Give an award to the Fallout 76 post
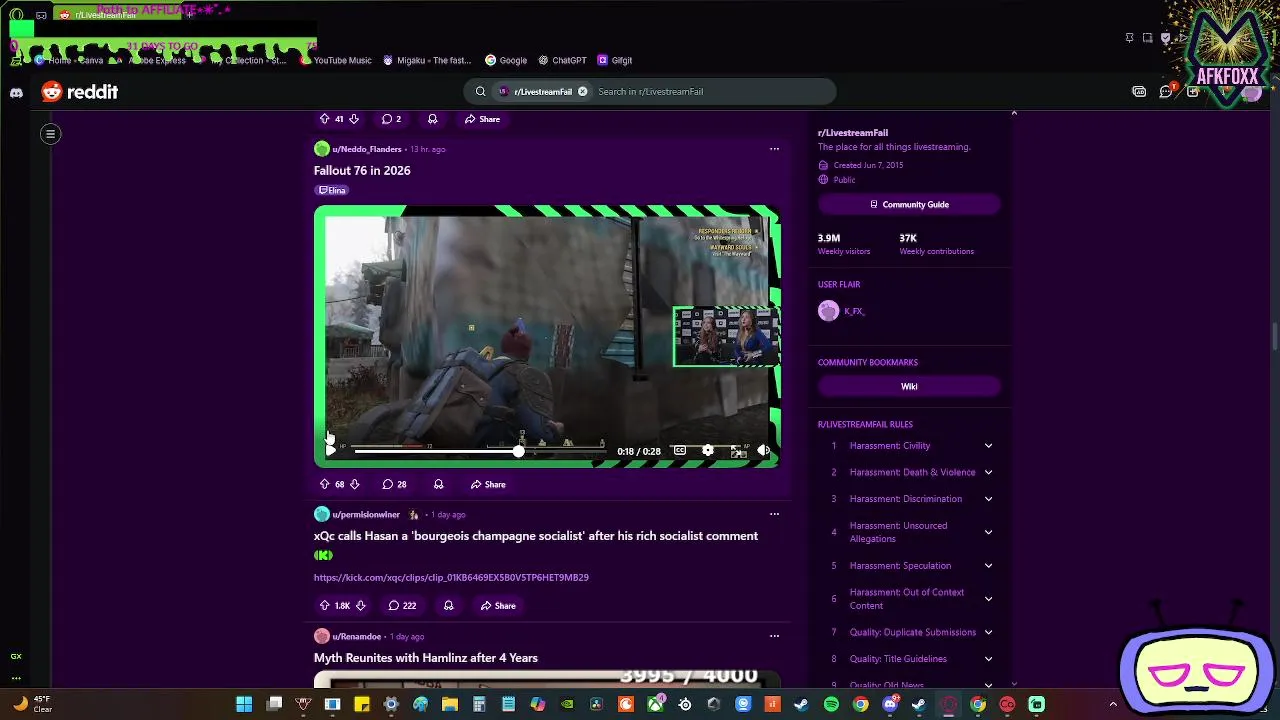This screenshot has width=1280, height=720. [x=438, y=484]
